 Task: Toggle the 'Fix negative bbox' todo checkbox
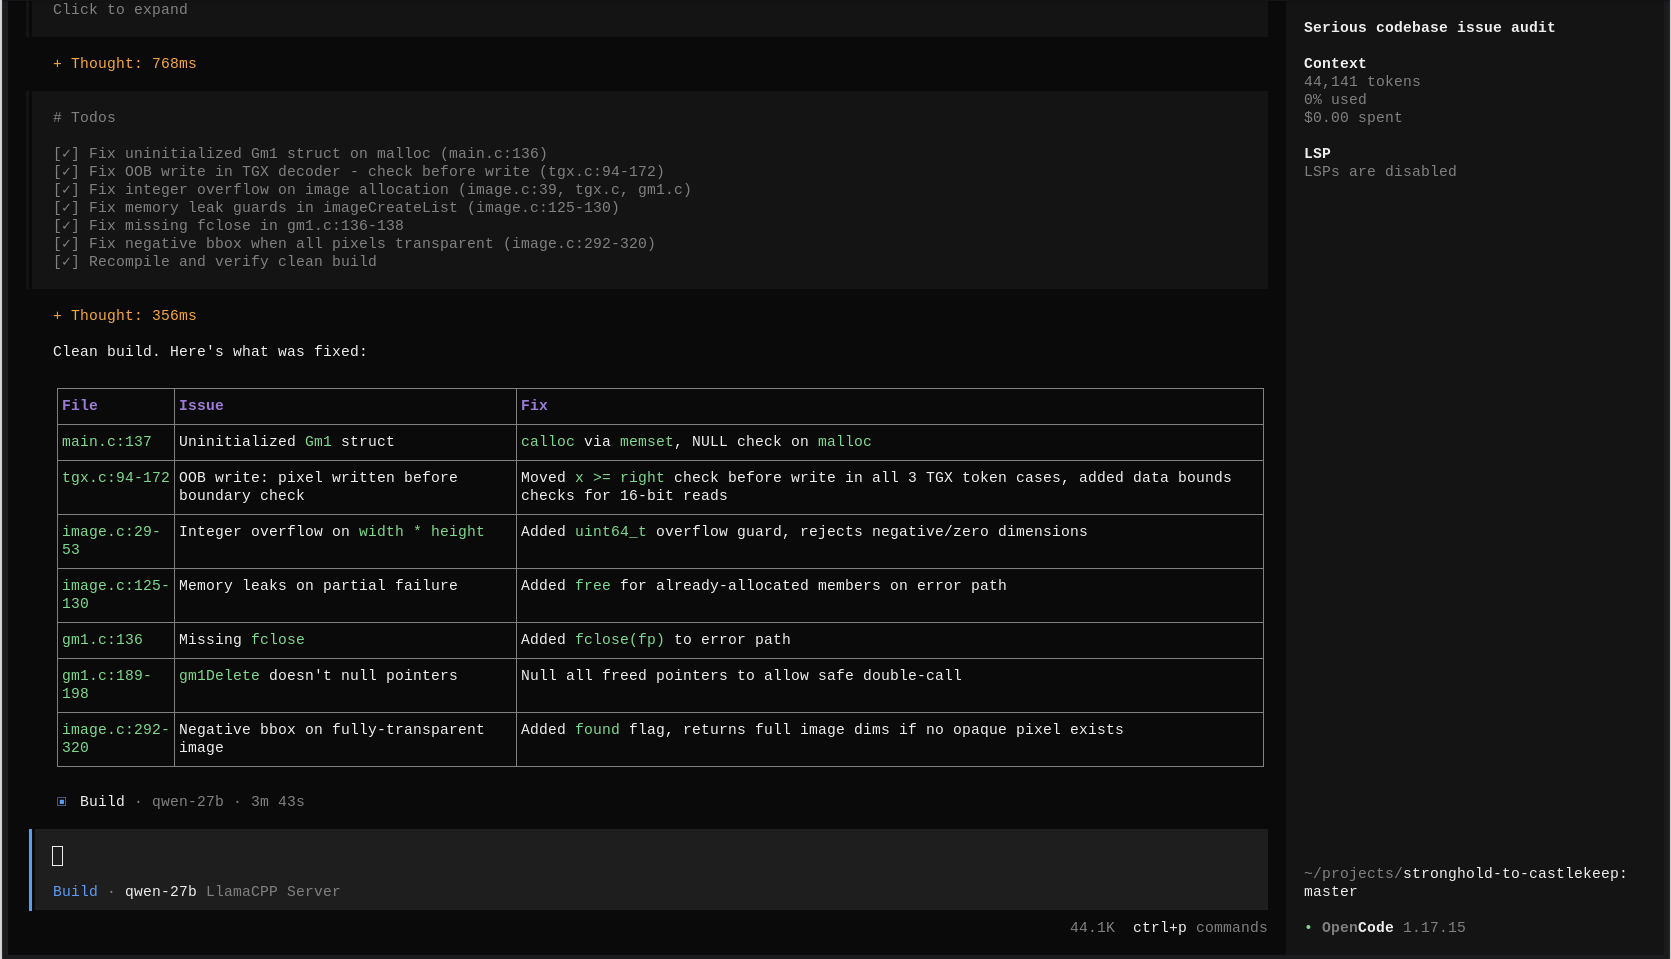(x=66, y=244)
